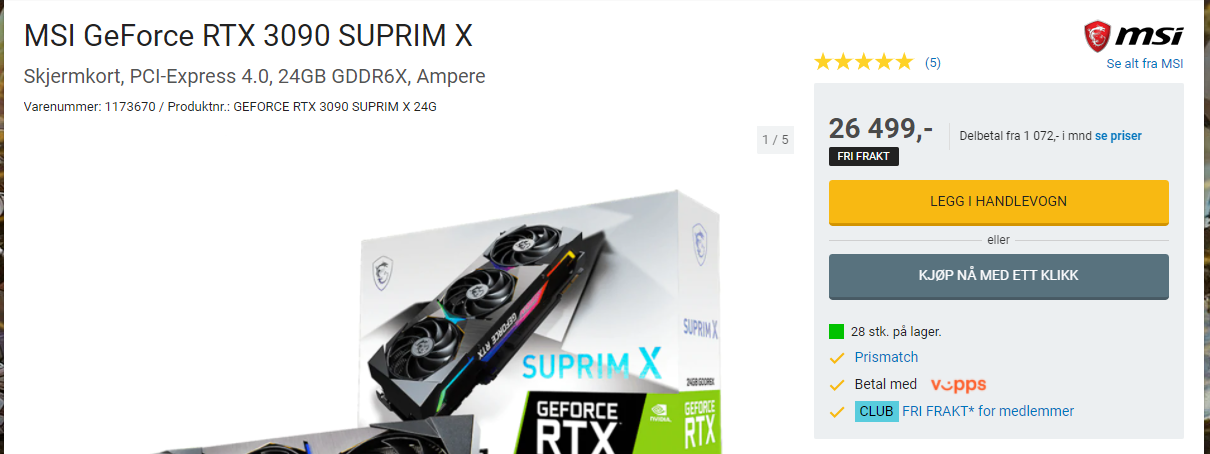
Task: Add product with Legg i handlevogn
Action: click(x=999, y=202)
